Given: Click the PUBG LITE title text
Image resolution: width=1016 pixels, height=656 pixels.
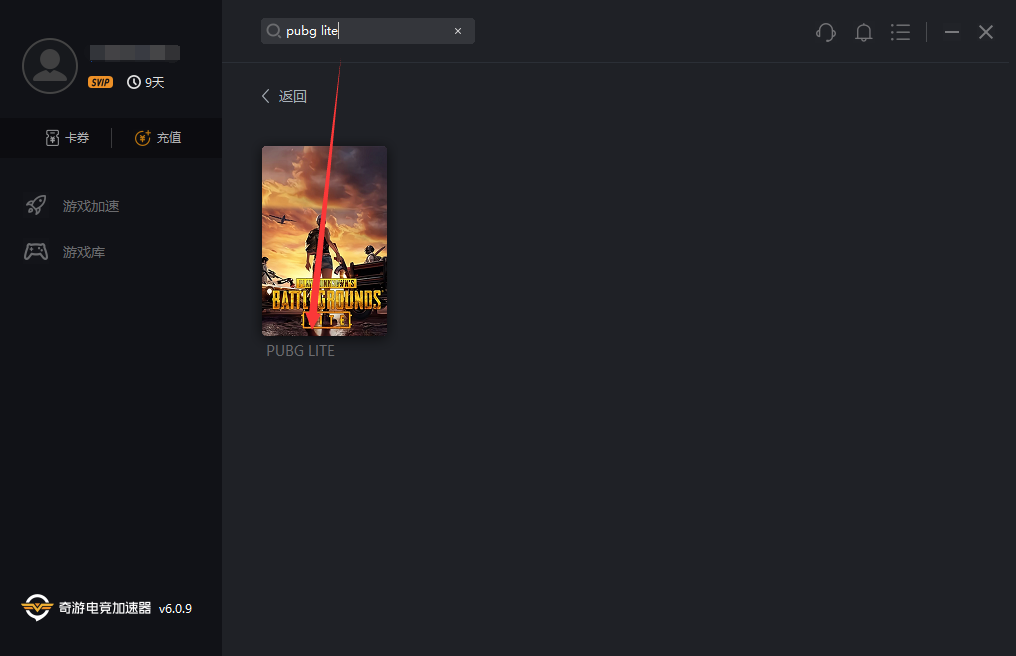Looking at the screenshot, I should (300, 351).
